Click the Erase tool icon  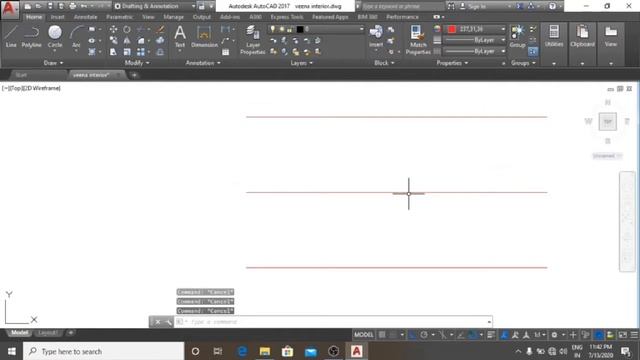tap(160, 29)
